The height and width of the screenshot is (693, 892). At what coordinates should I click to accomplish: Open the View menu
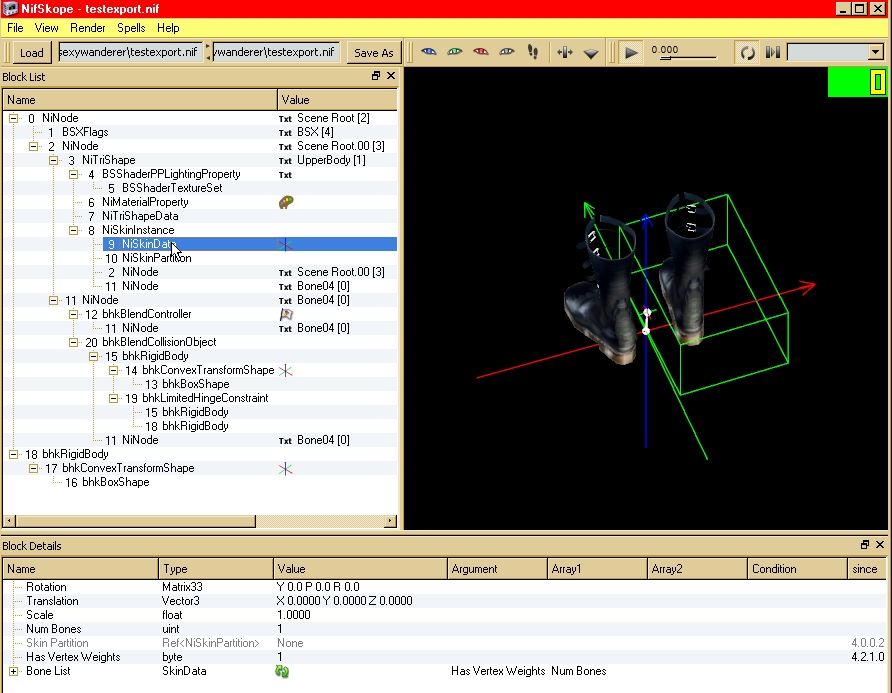(x=46, y=28)
